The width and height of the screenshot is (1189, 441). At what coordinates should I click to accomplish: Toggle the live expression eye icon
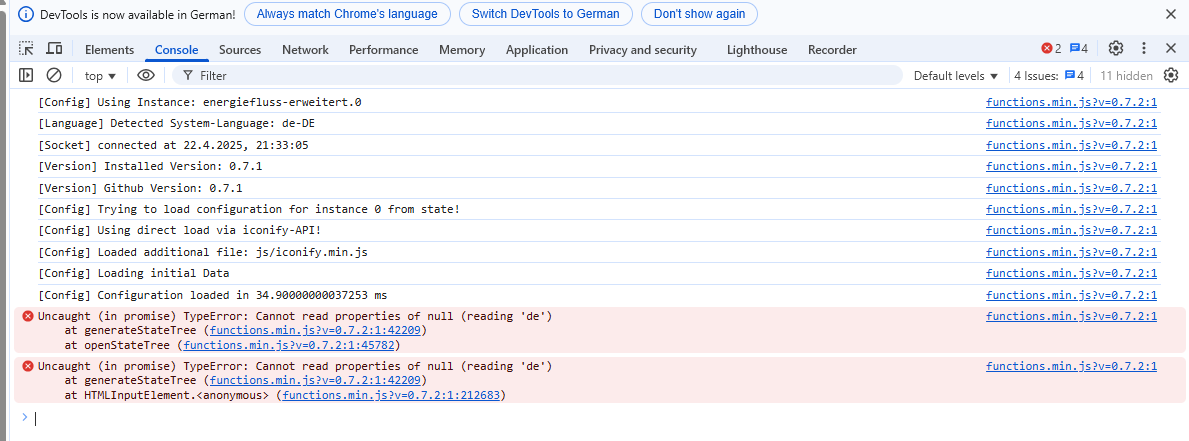coord(146,75)
